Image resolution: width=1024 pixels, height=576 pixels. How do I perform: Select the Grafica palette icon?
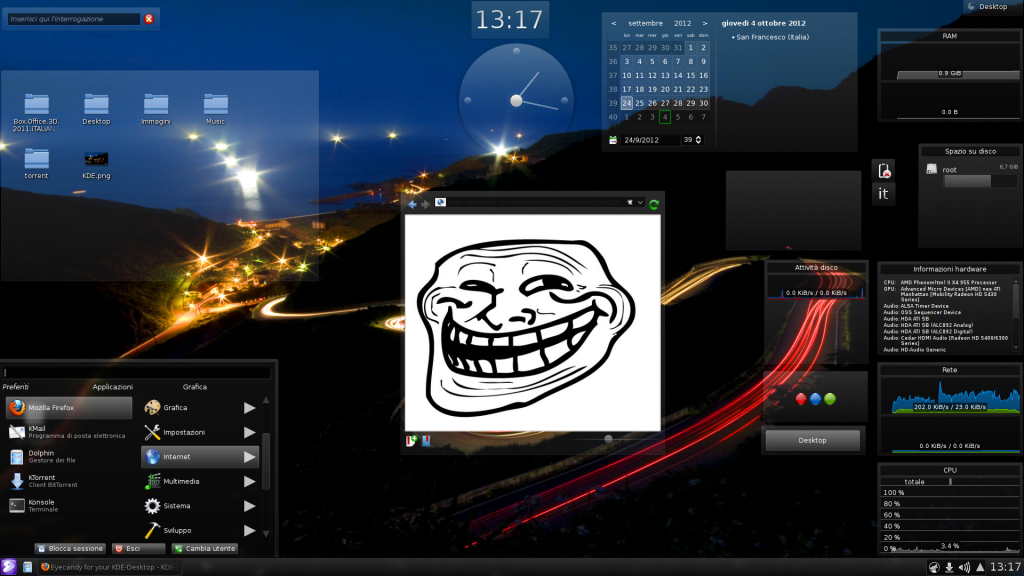pos(153,407)
